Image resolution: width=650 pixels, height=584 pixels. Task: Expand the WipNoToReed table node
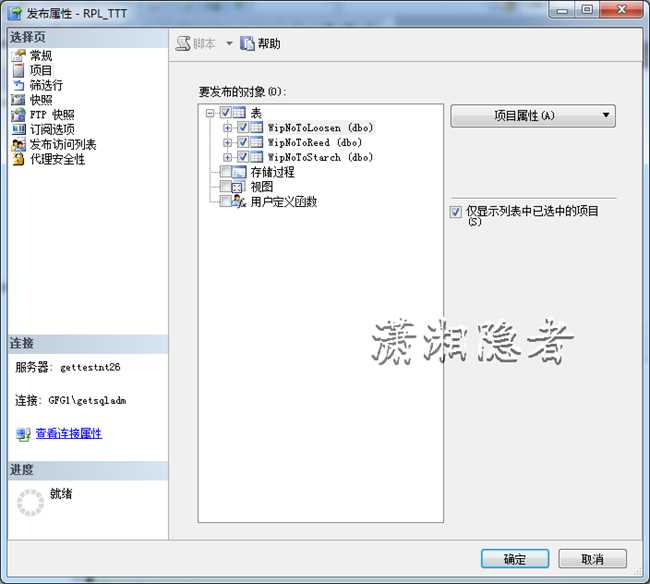[x=227, y=143]
